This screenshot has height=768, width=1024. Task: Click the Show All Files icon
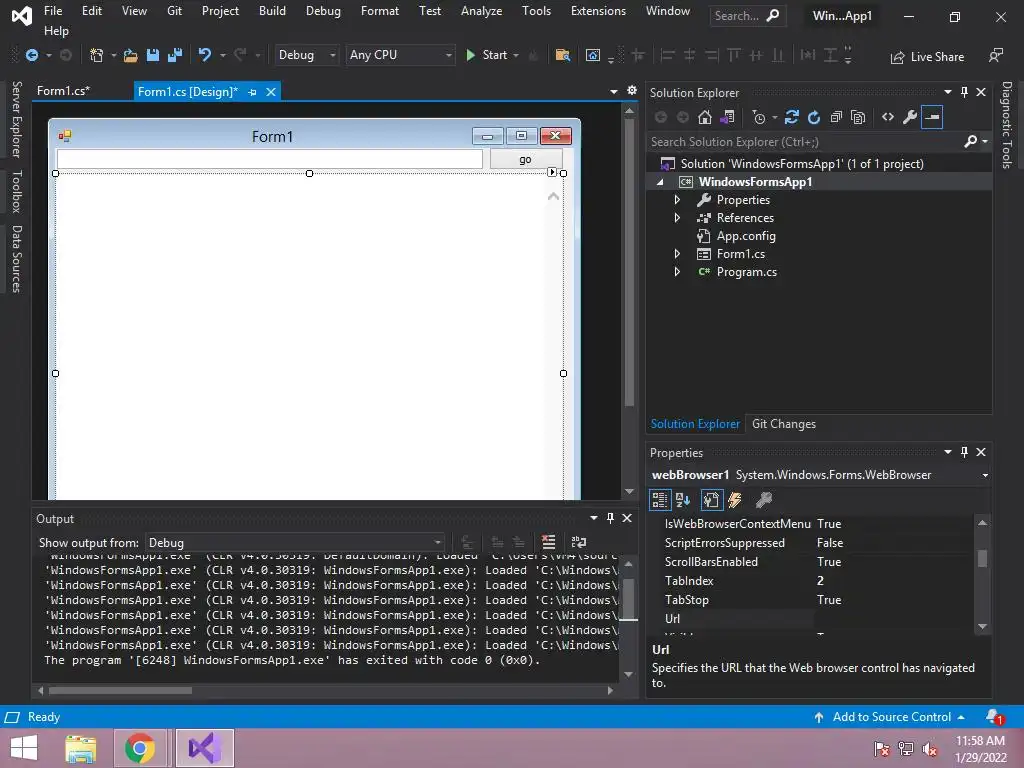pos(858,117)
